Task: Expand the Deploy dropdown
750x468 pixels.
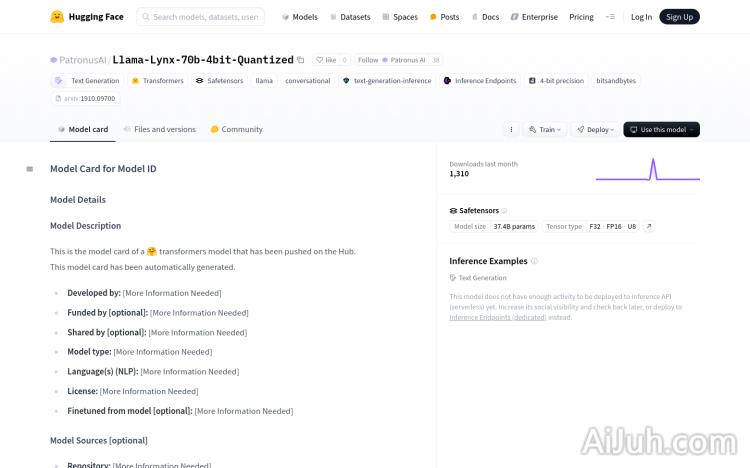Action: coord(598,130)
